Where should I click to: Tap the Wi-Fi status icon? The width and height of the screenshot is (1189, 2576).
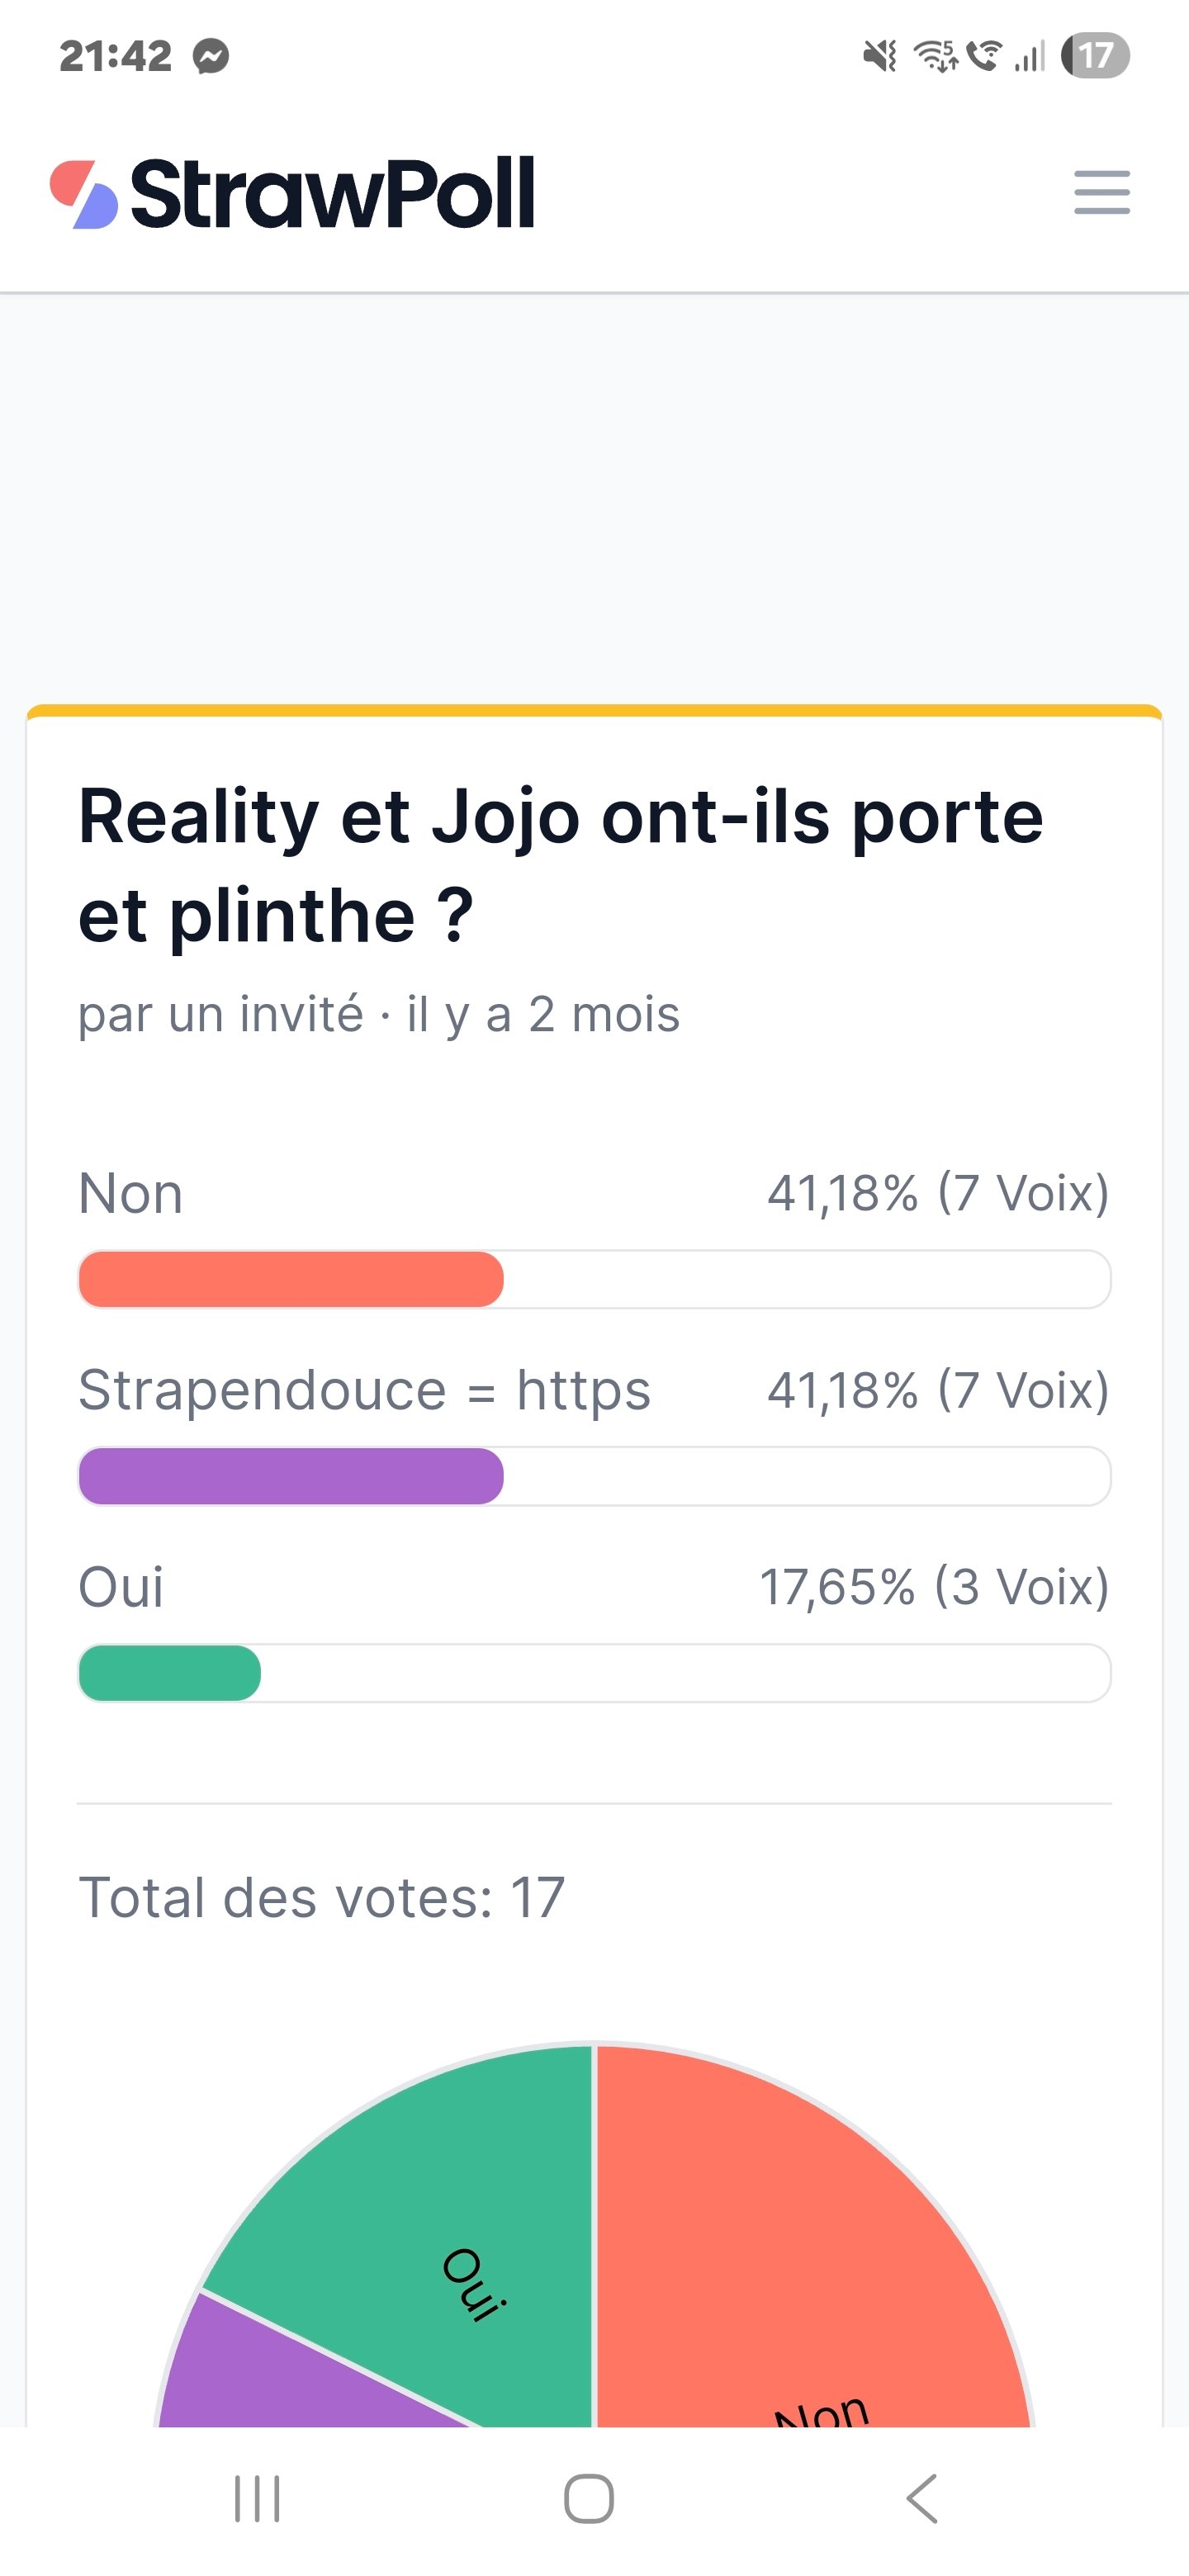(935, 56)
